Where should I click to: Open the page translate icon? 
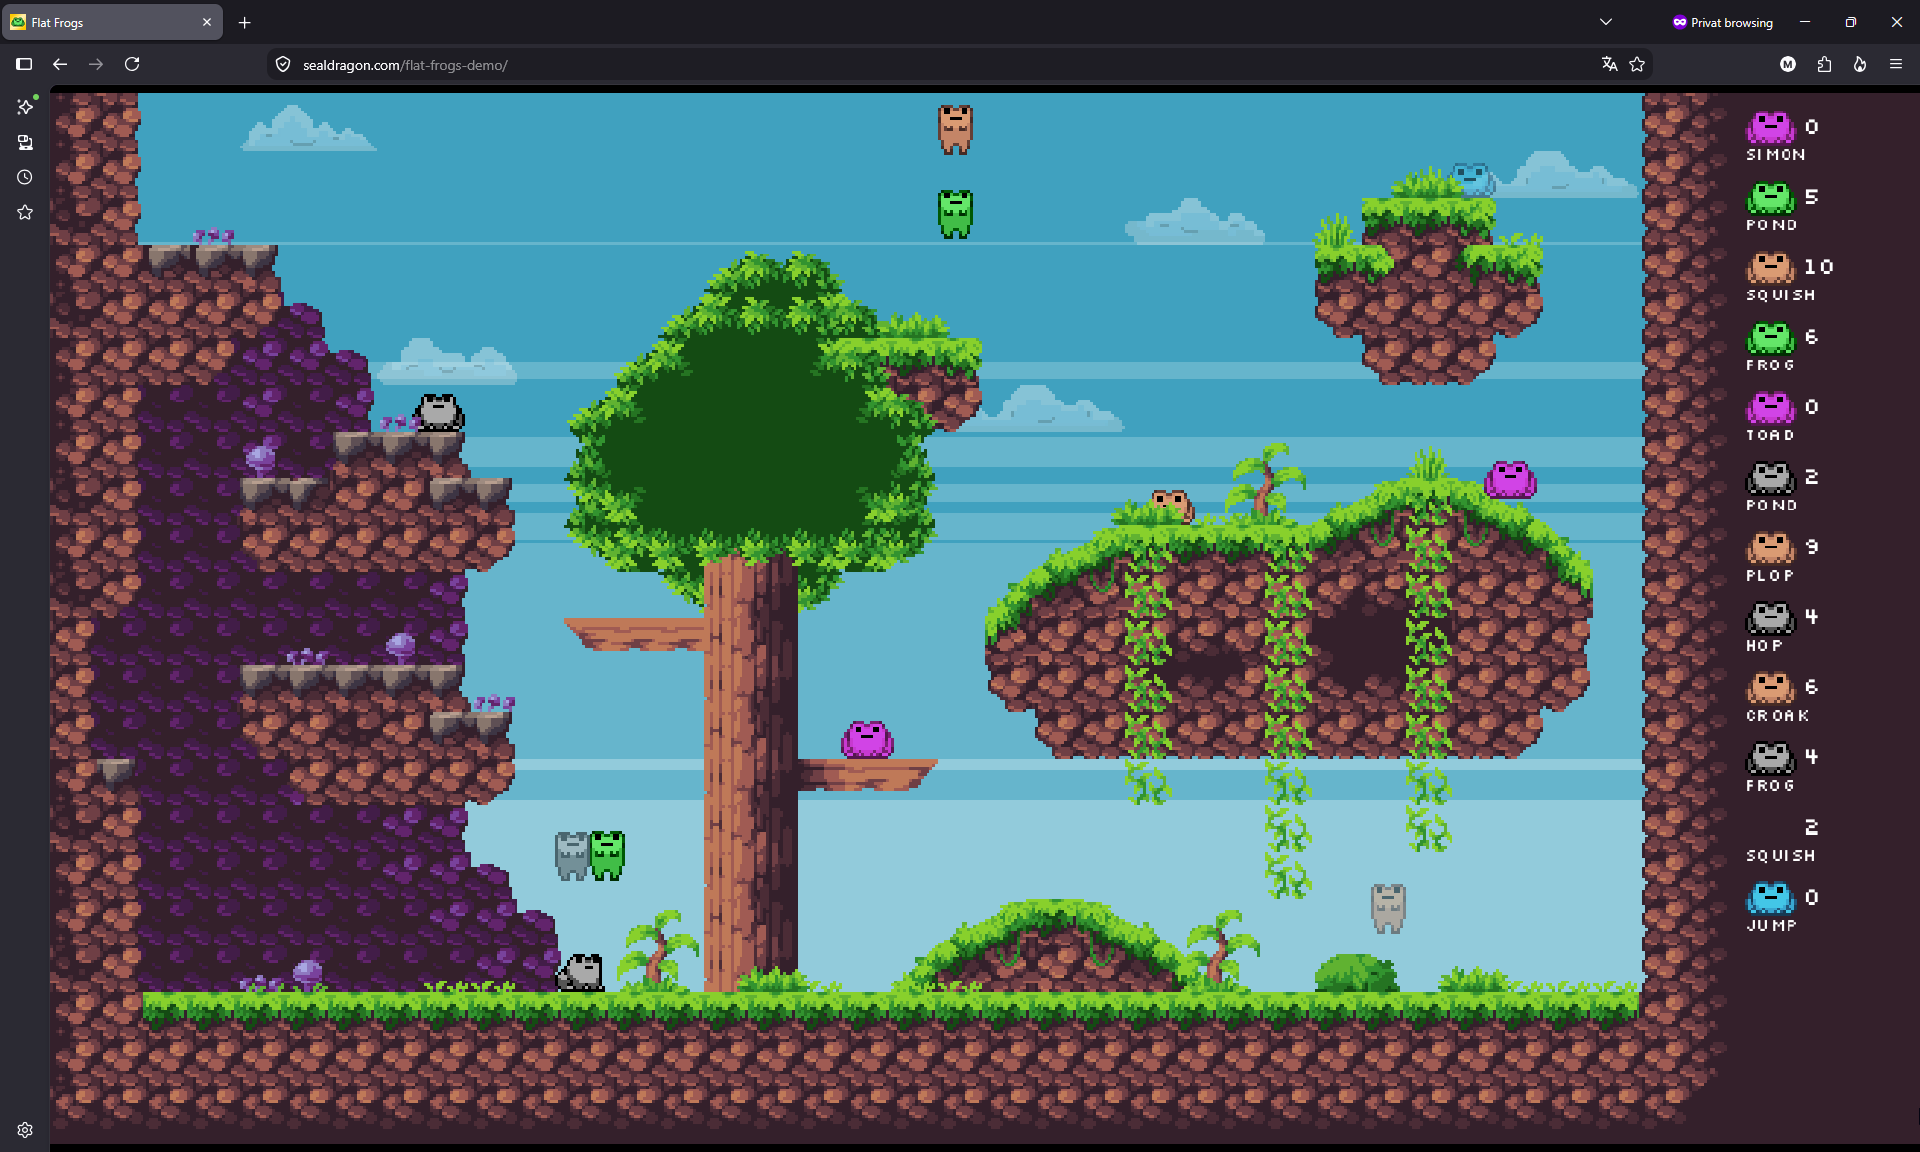[x=1609, y=64]
